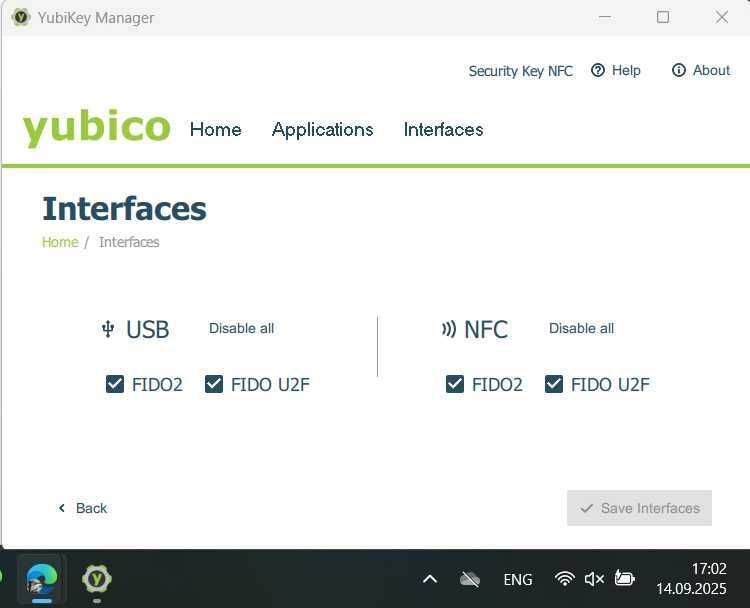Open Wi-Fi network settings icon

565,579
